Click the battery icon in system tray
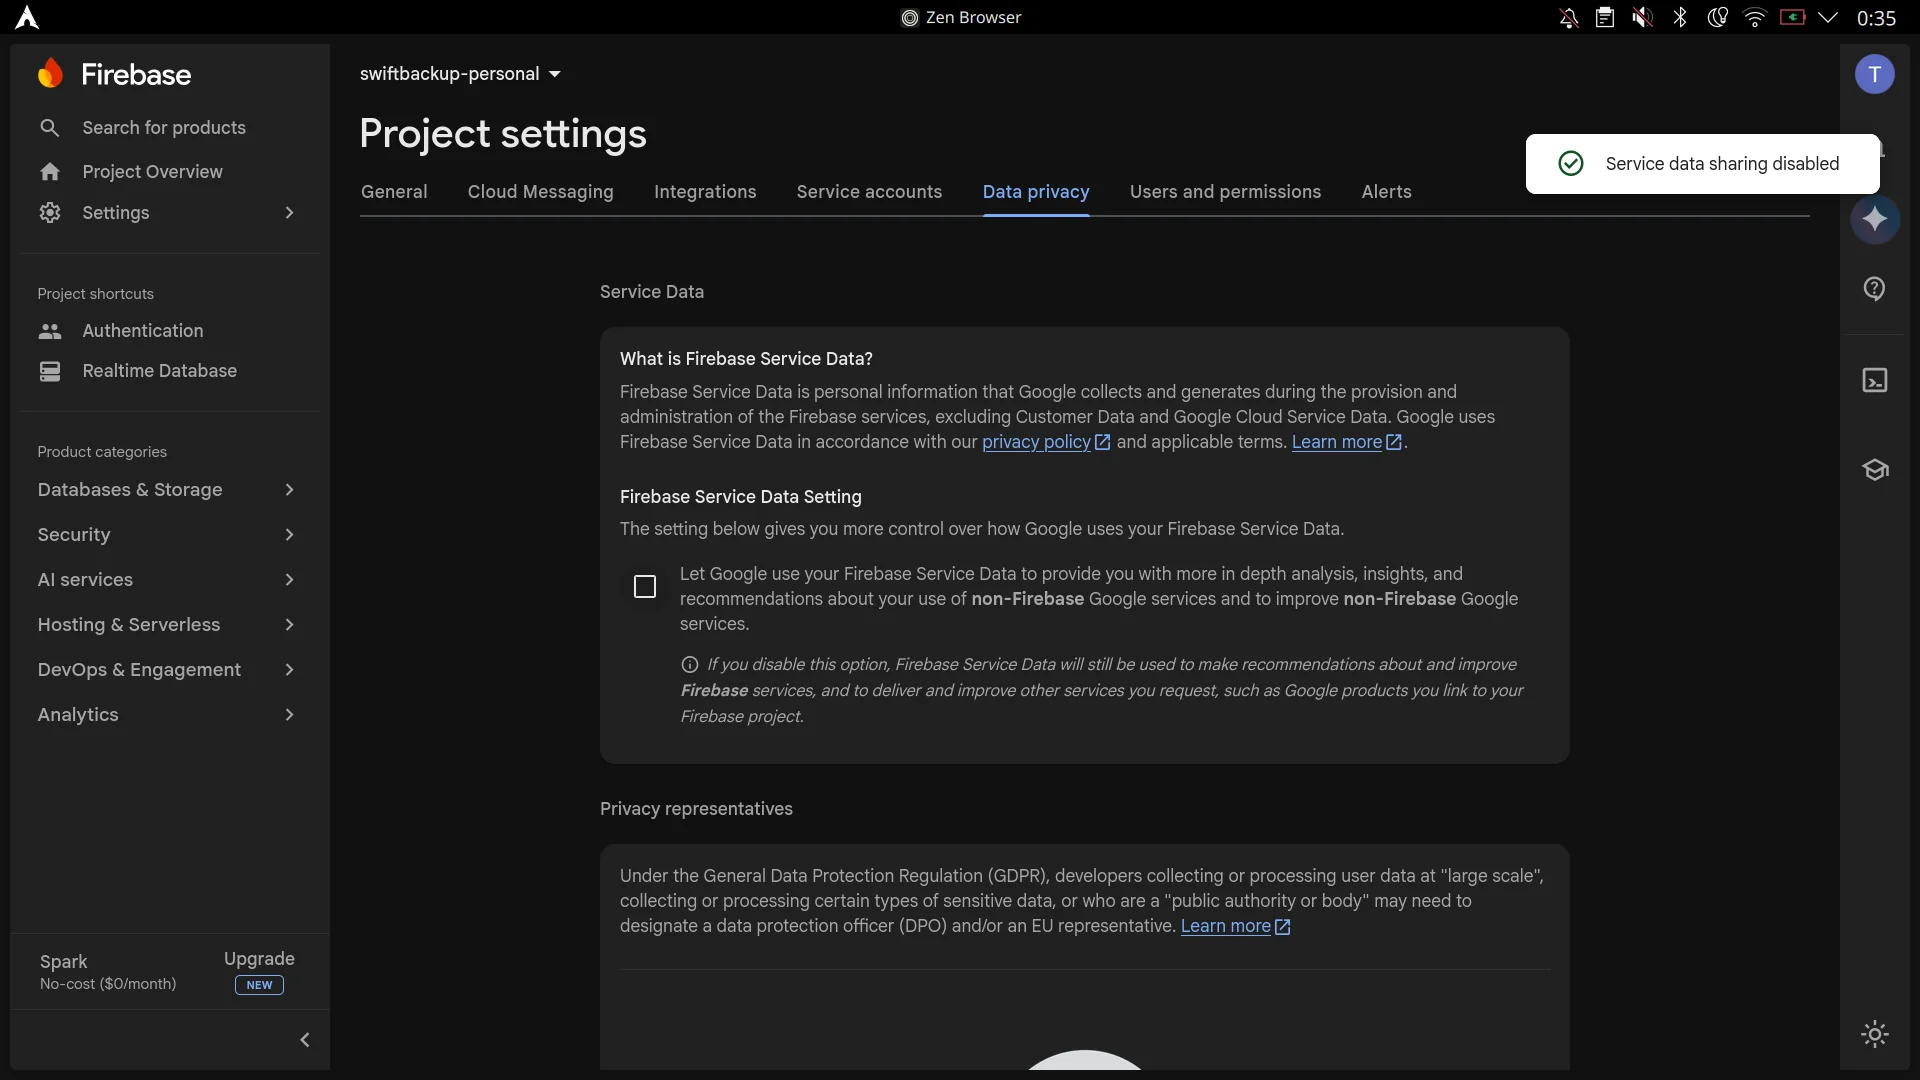1920x1080 pixels. pos(1792,17)
